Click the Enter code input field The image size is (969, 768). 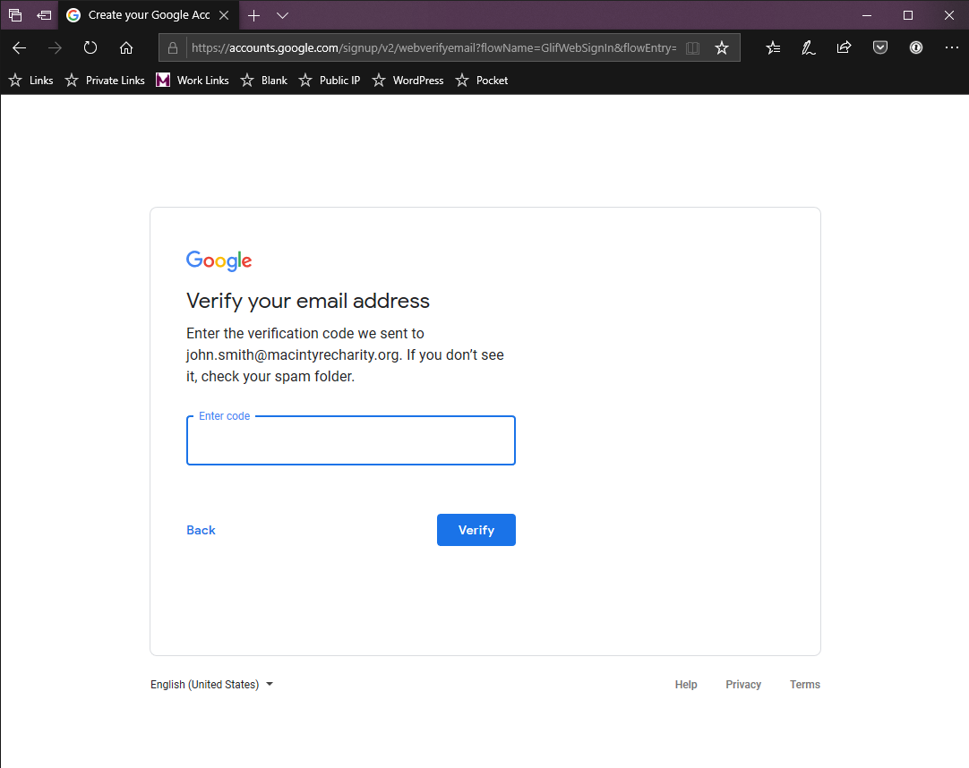point(350,441)
